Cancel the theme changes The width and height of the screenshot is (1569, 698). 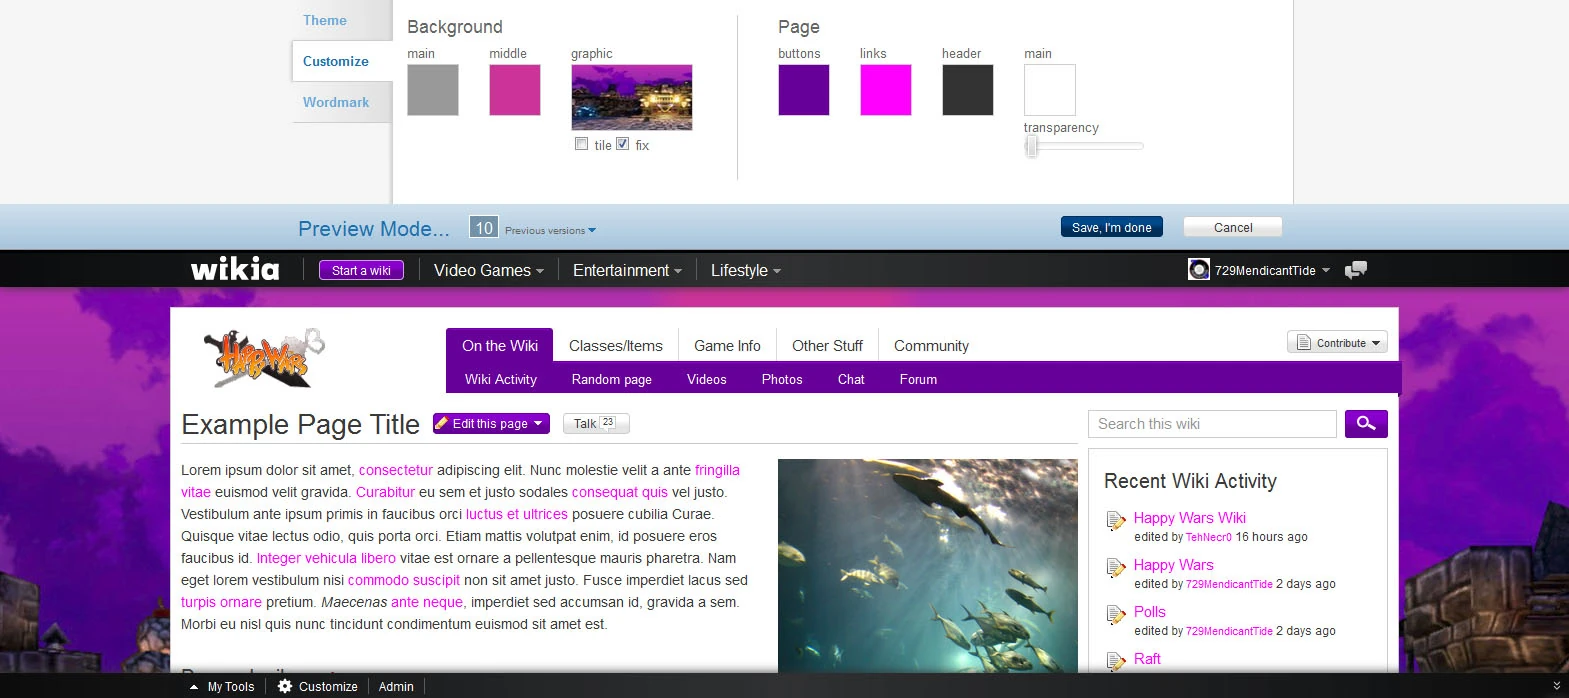tap(1232, 228)
